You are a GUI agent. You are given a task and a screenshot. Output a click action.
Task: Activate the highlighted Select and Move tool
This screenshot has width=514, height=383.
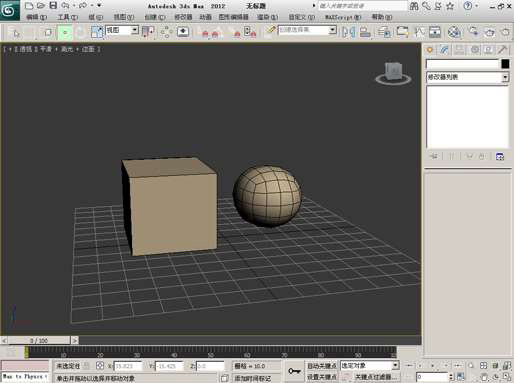(x=65, y=32)
